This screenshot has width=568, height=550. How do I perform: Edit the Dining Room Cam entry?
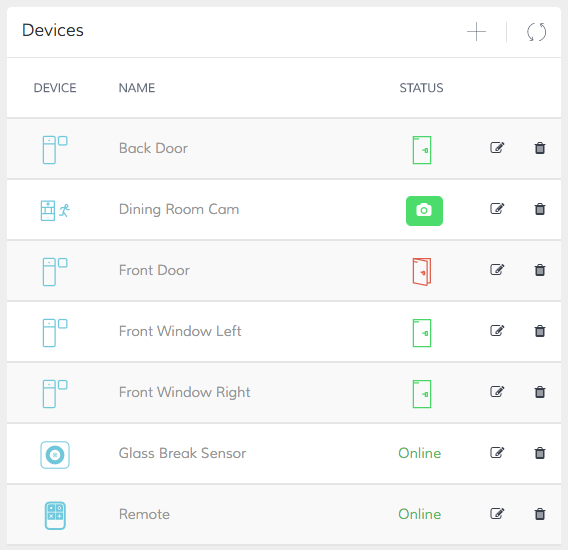click(x=497, y=209)
